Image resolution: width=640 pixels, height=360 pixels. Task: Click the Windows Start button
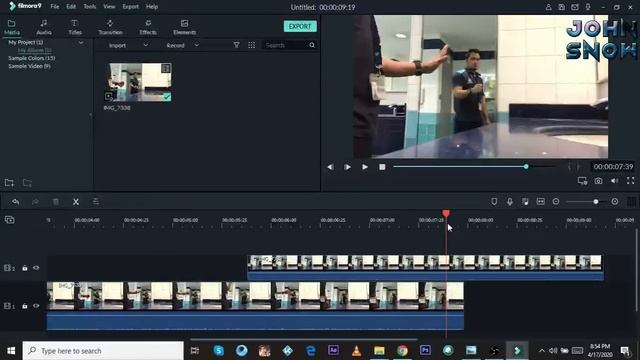(11, 351)
